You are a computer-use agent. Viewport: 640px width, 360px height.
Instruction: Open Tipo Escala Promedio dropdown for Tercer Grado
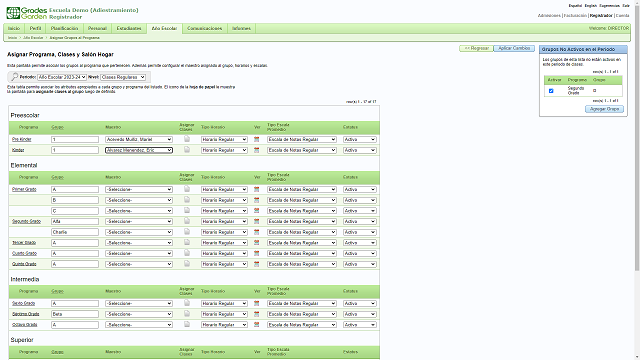[302, 242]
